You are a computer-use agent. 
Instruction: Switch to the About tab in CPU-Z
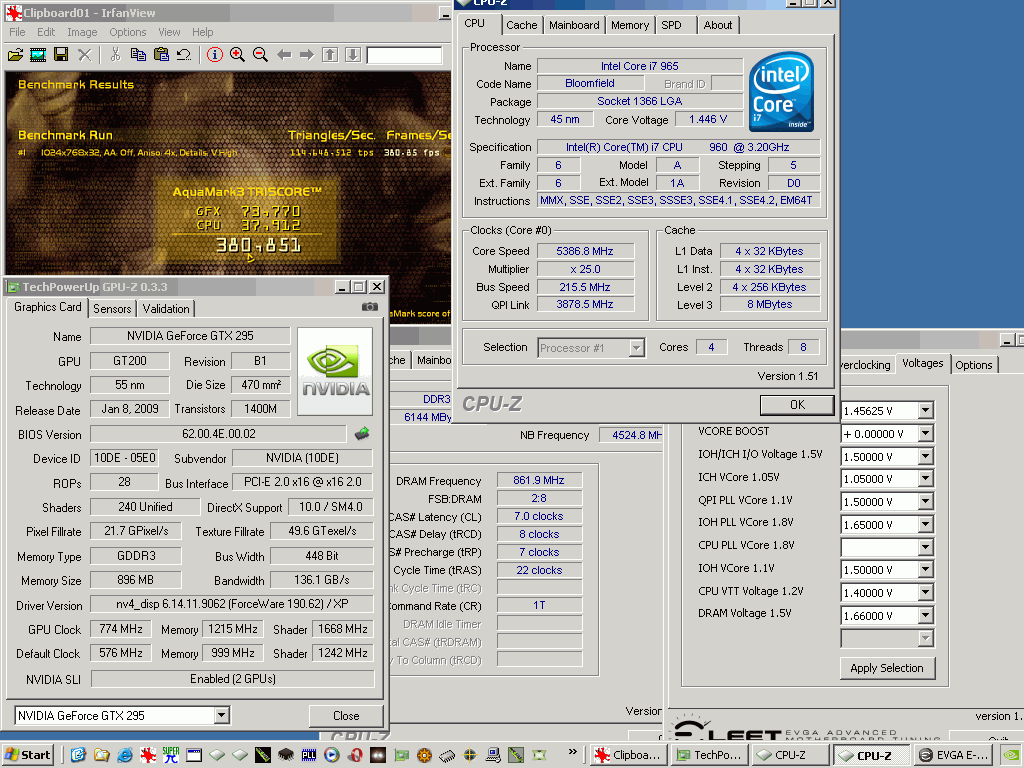(718, 25)
